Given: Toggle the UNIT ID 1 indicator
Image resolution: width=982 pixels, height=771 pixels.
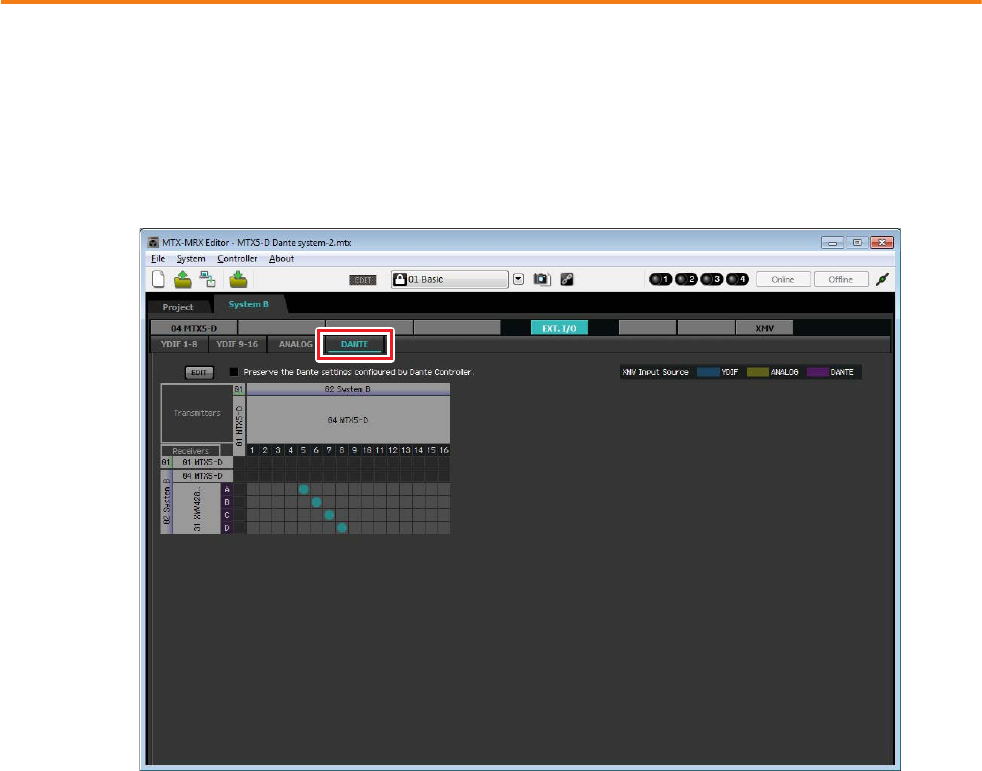Looking at the screenshot, I should [660, 279].
